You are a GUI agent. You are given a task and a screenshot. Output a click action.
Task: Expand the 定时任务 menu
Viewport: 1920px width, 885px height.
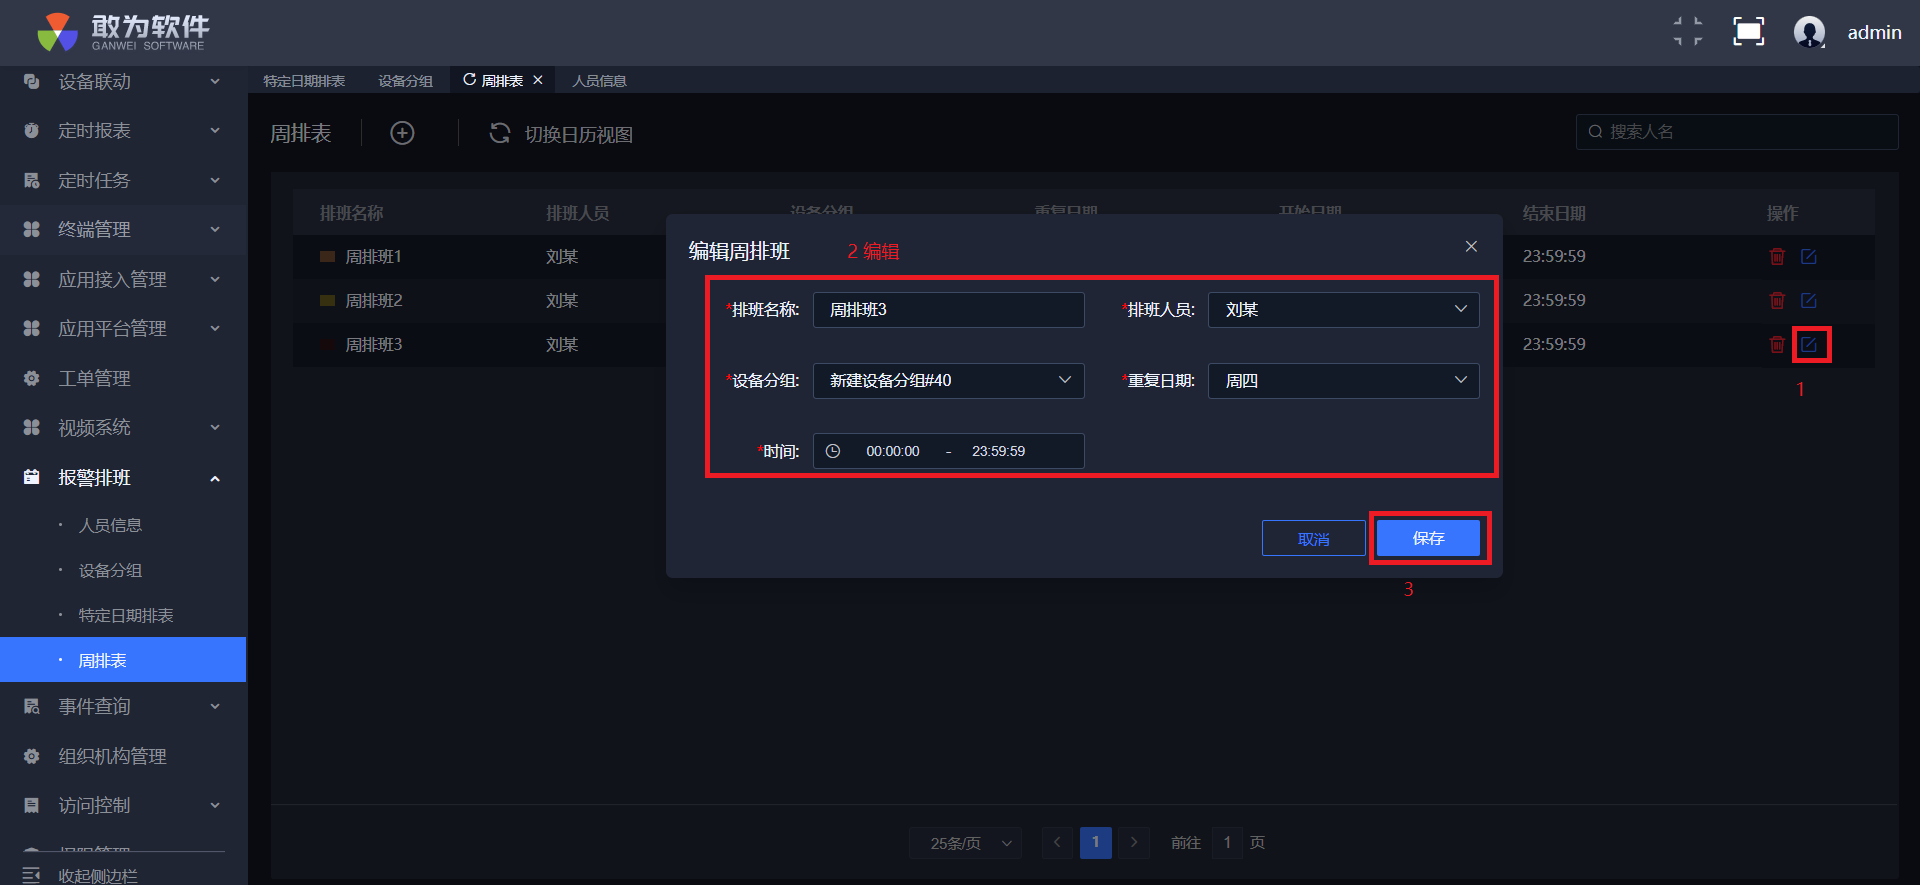click(215, 180)
